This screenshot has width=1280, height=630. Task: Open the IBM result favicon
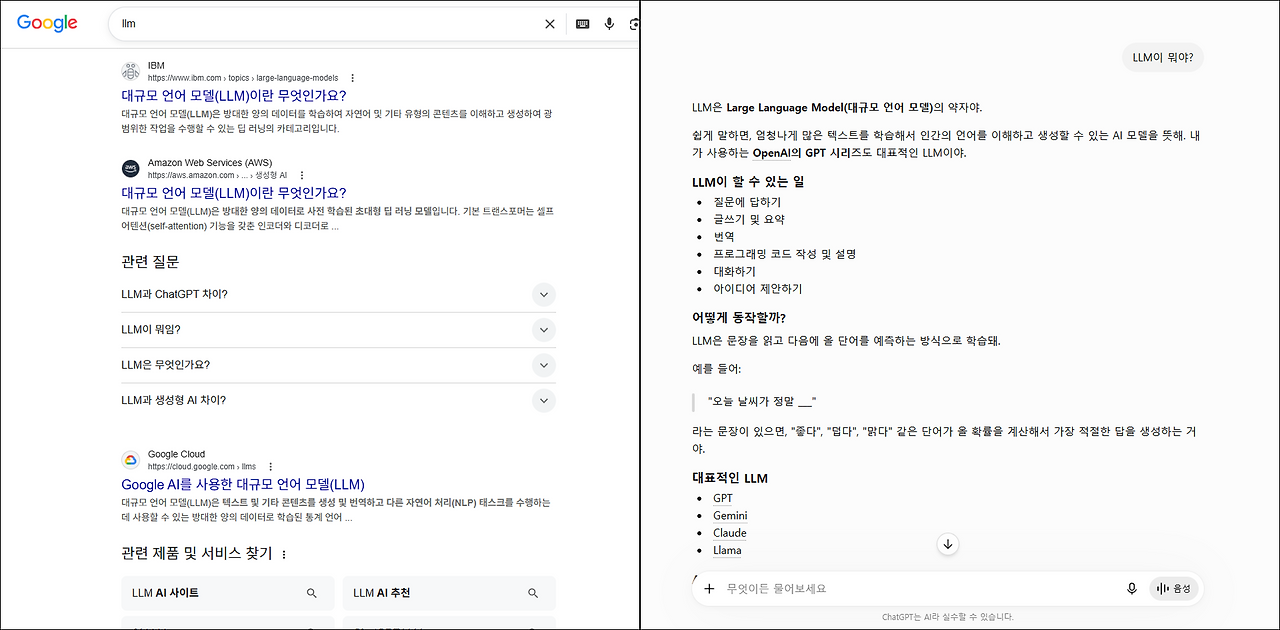point(131,71)
